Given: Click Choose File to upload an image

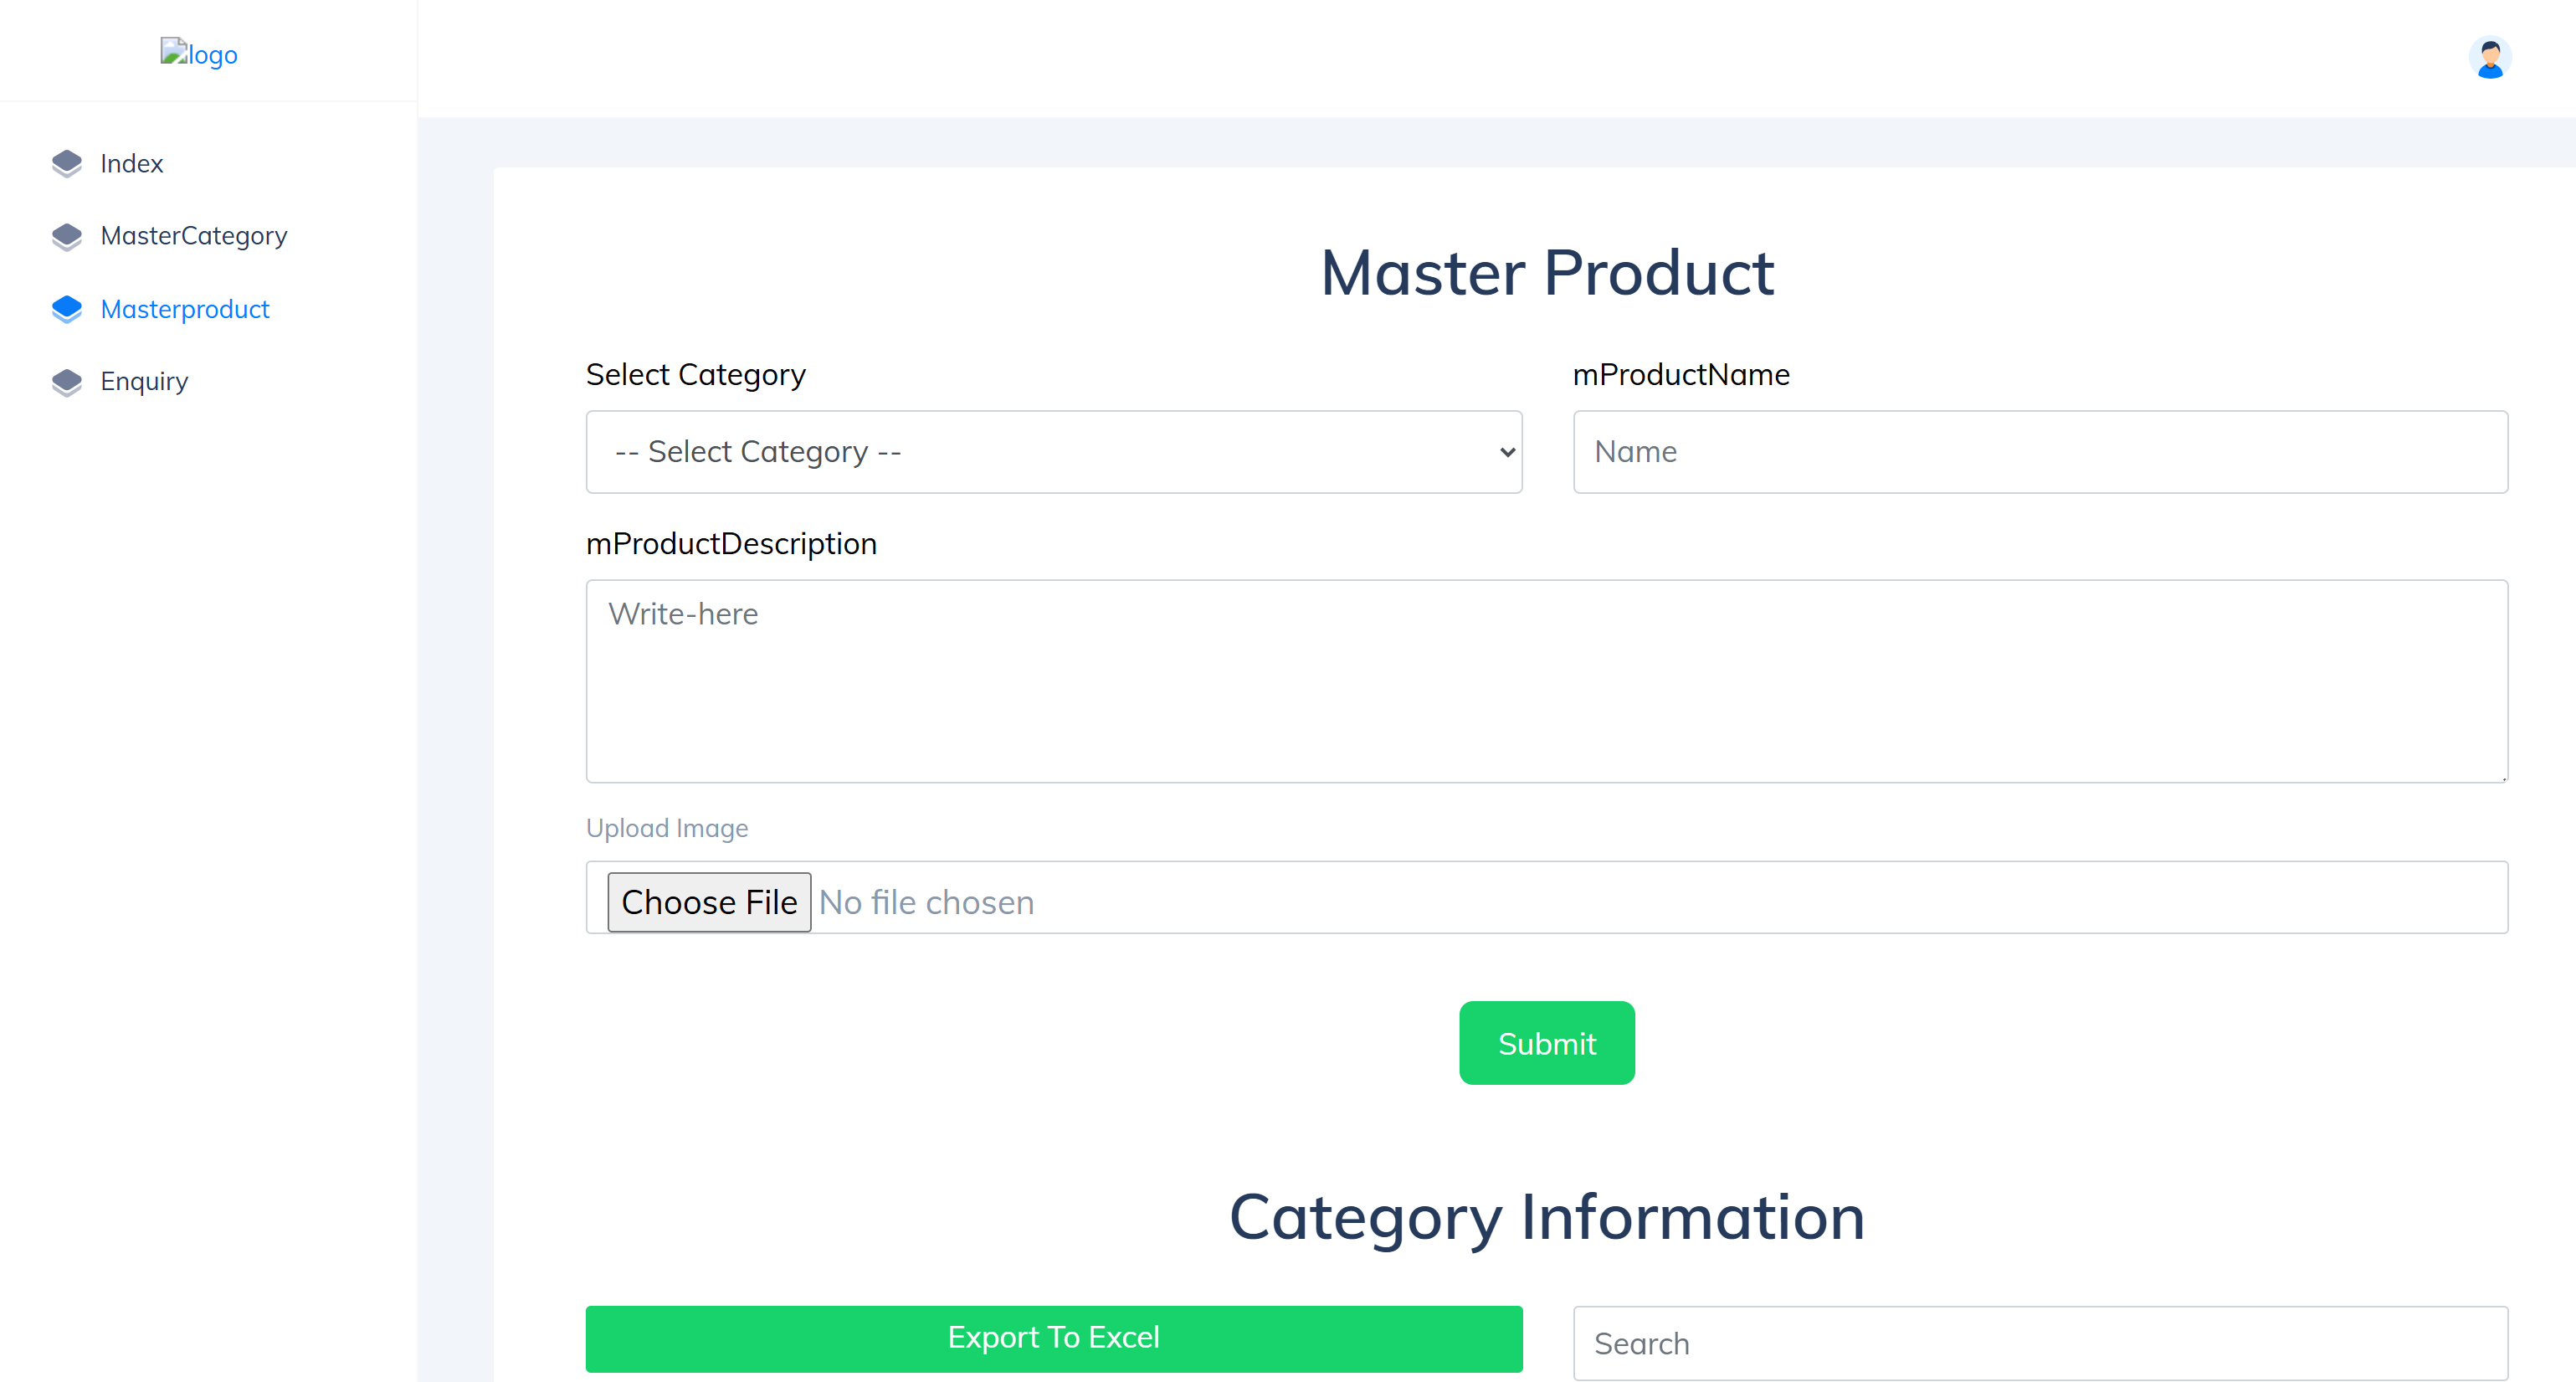Looking at the screenshot, I should 709,901.
